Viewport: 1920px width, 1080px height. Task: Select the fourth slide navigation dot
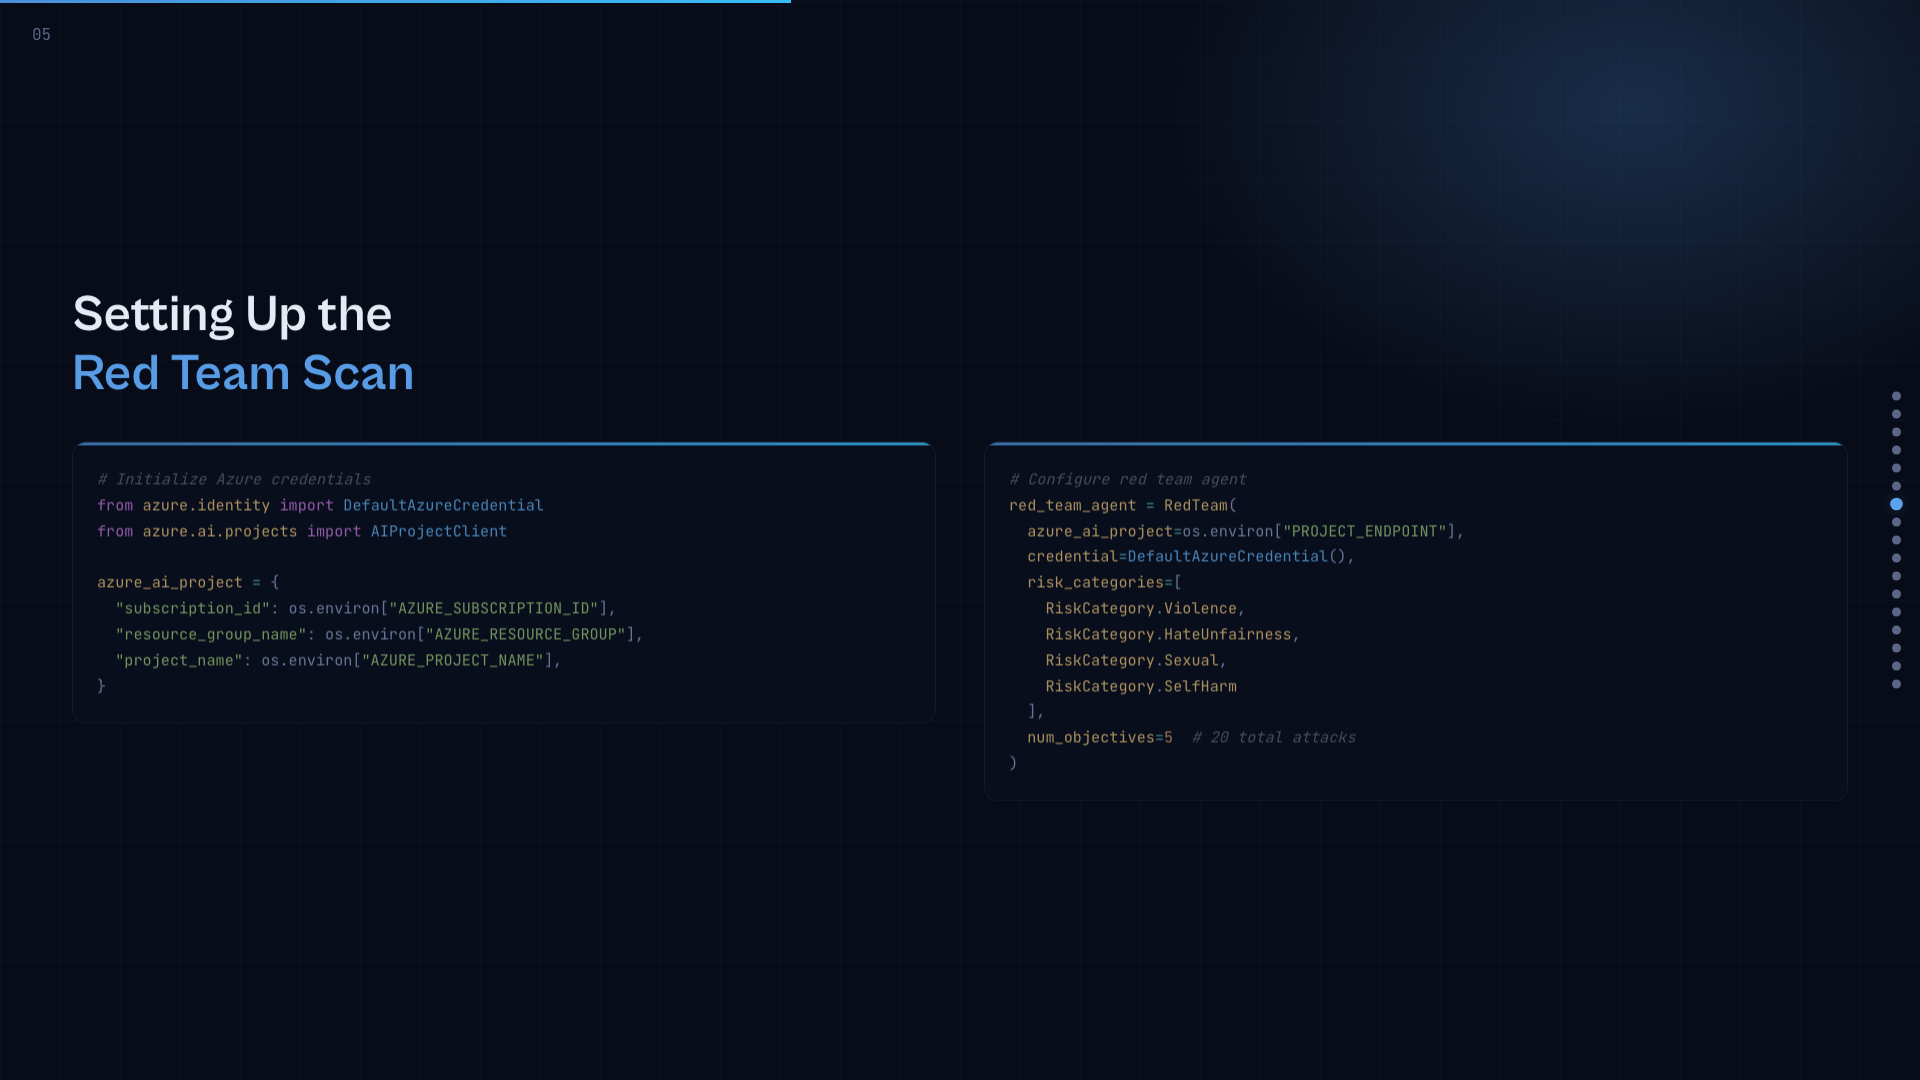coord(1896,450)
